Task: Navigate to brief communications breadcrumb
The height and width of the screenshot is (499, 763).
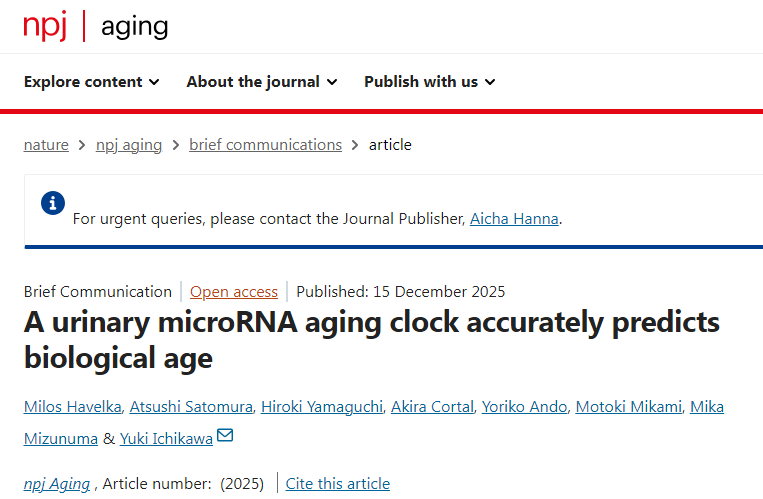Action: tap(265, 145)
